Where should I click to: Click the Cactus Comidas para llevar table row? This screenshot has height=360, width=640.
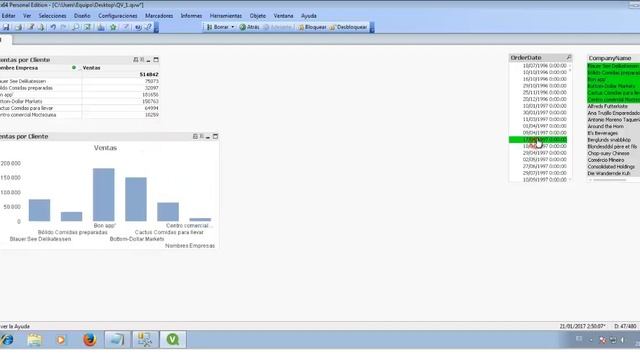point(80,108)
